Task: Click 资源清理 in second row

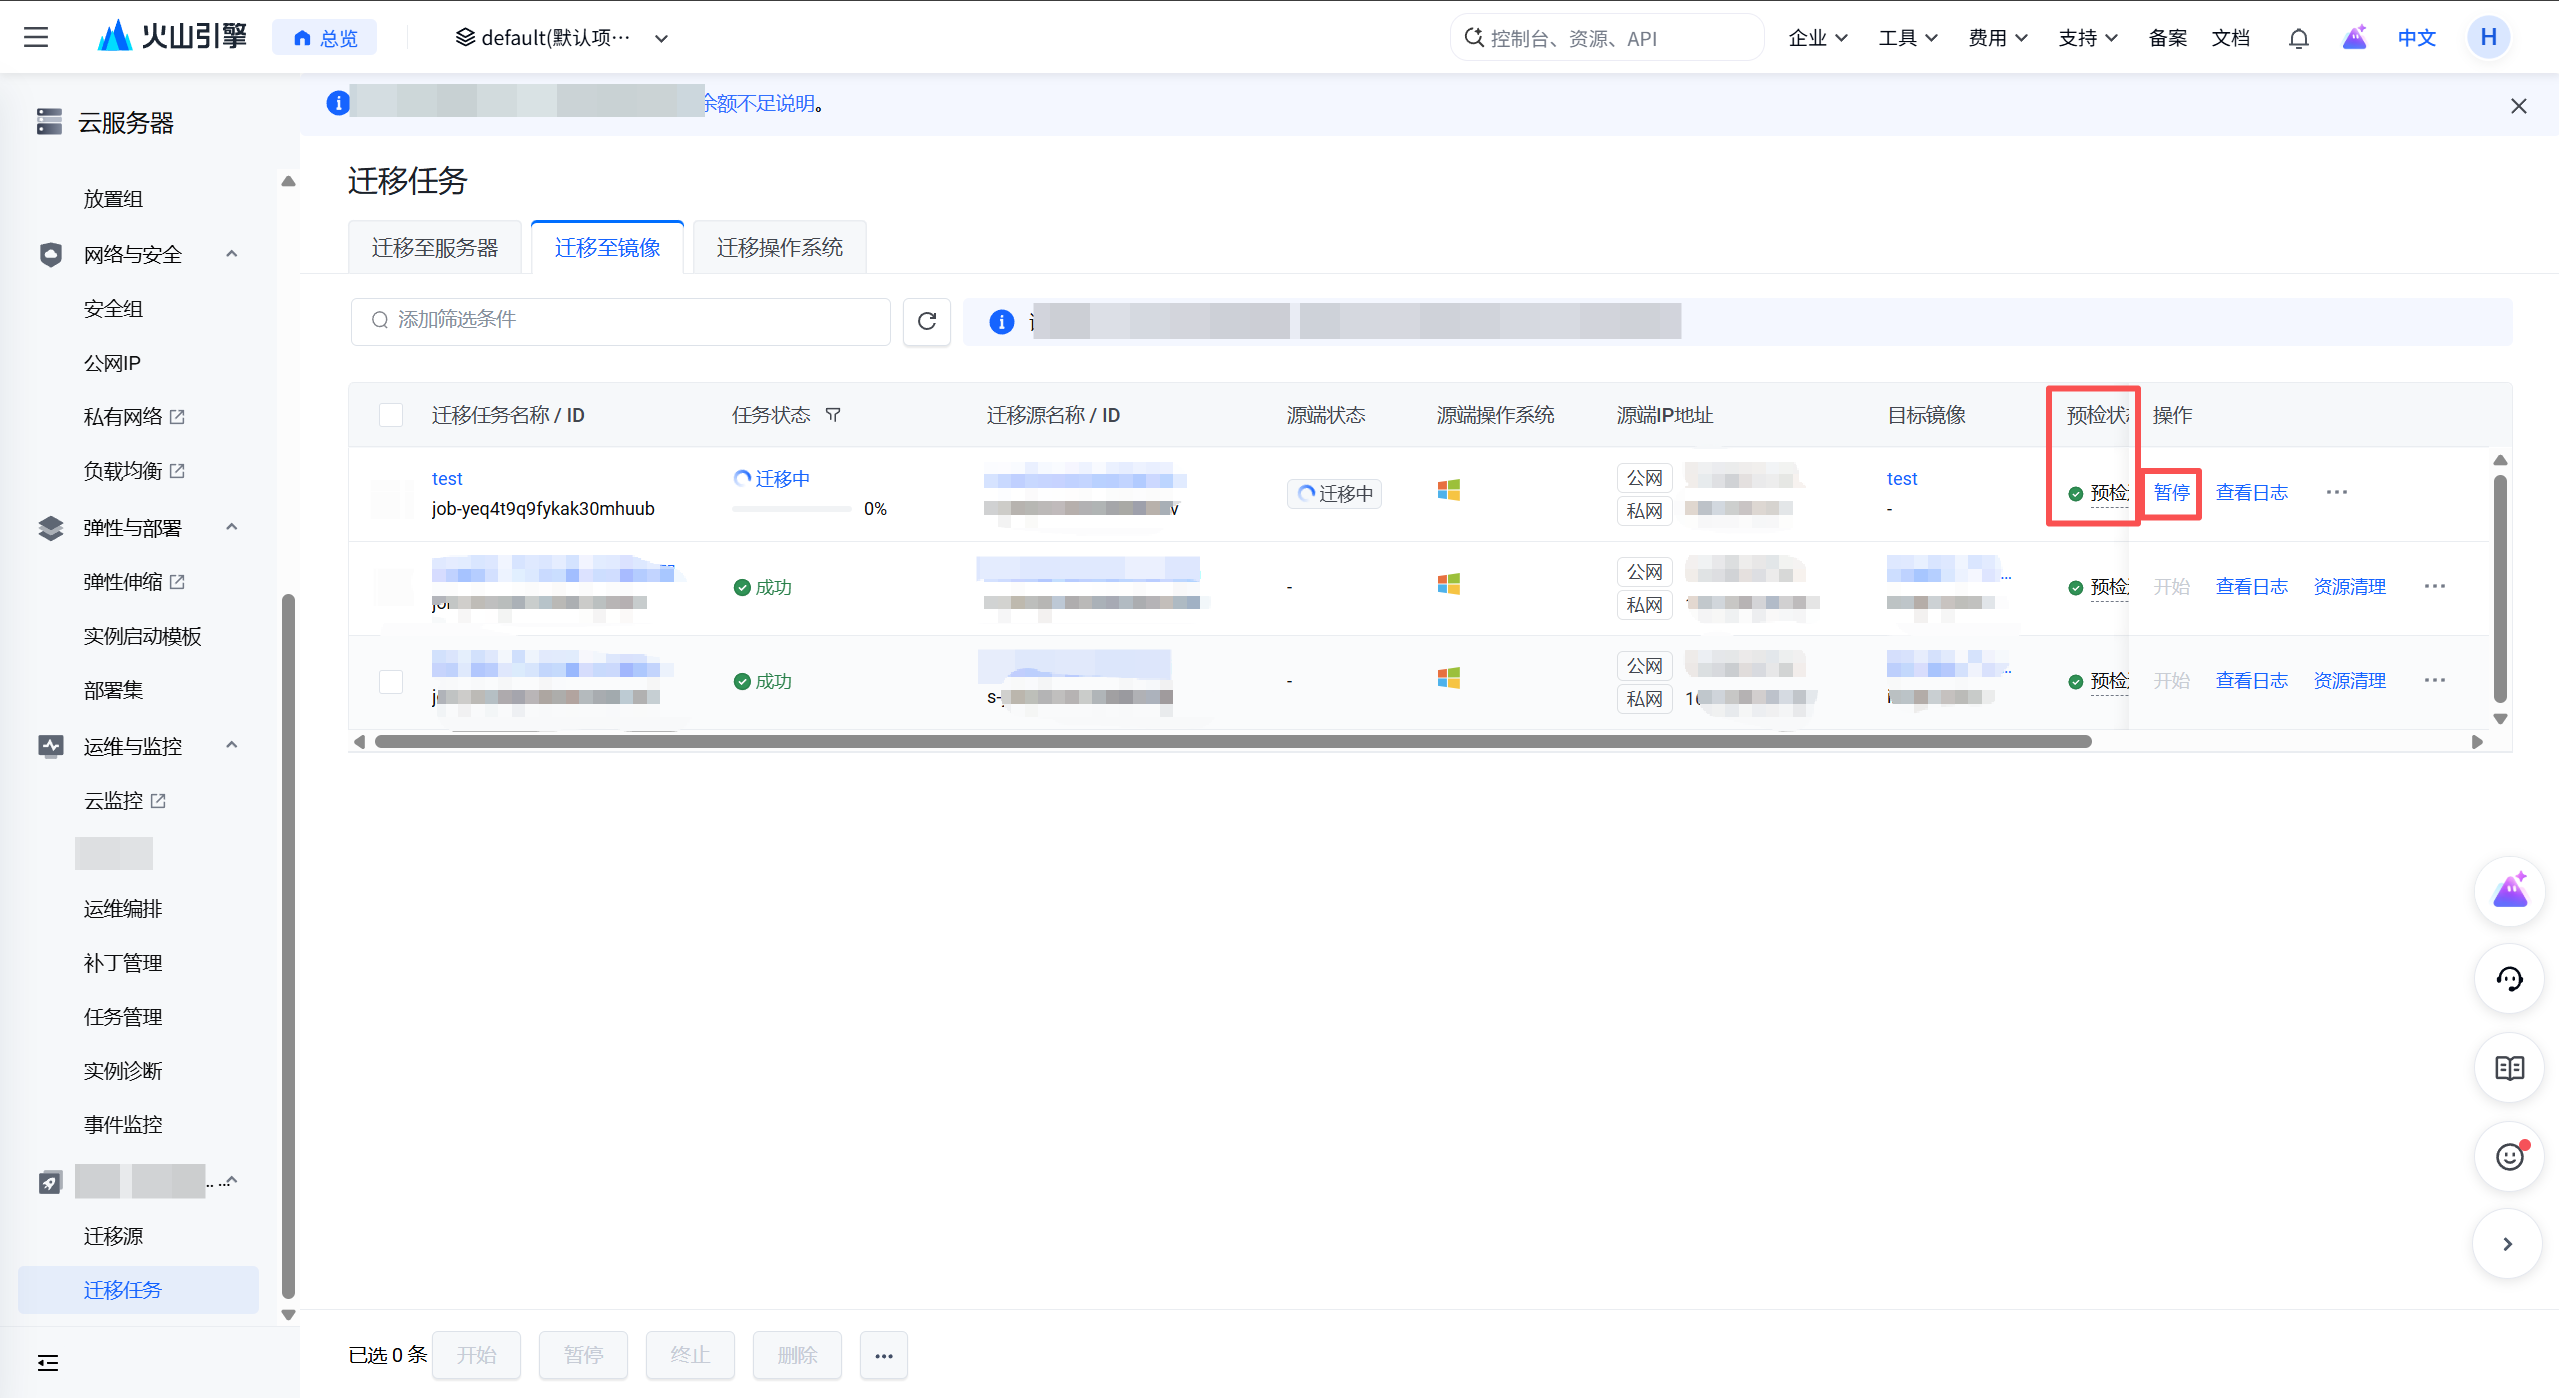Action: pyautogui.click(x=2349, y=587)
